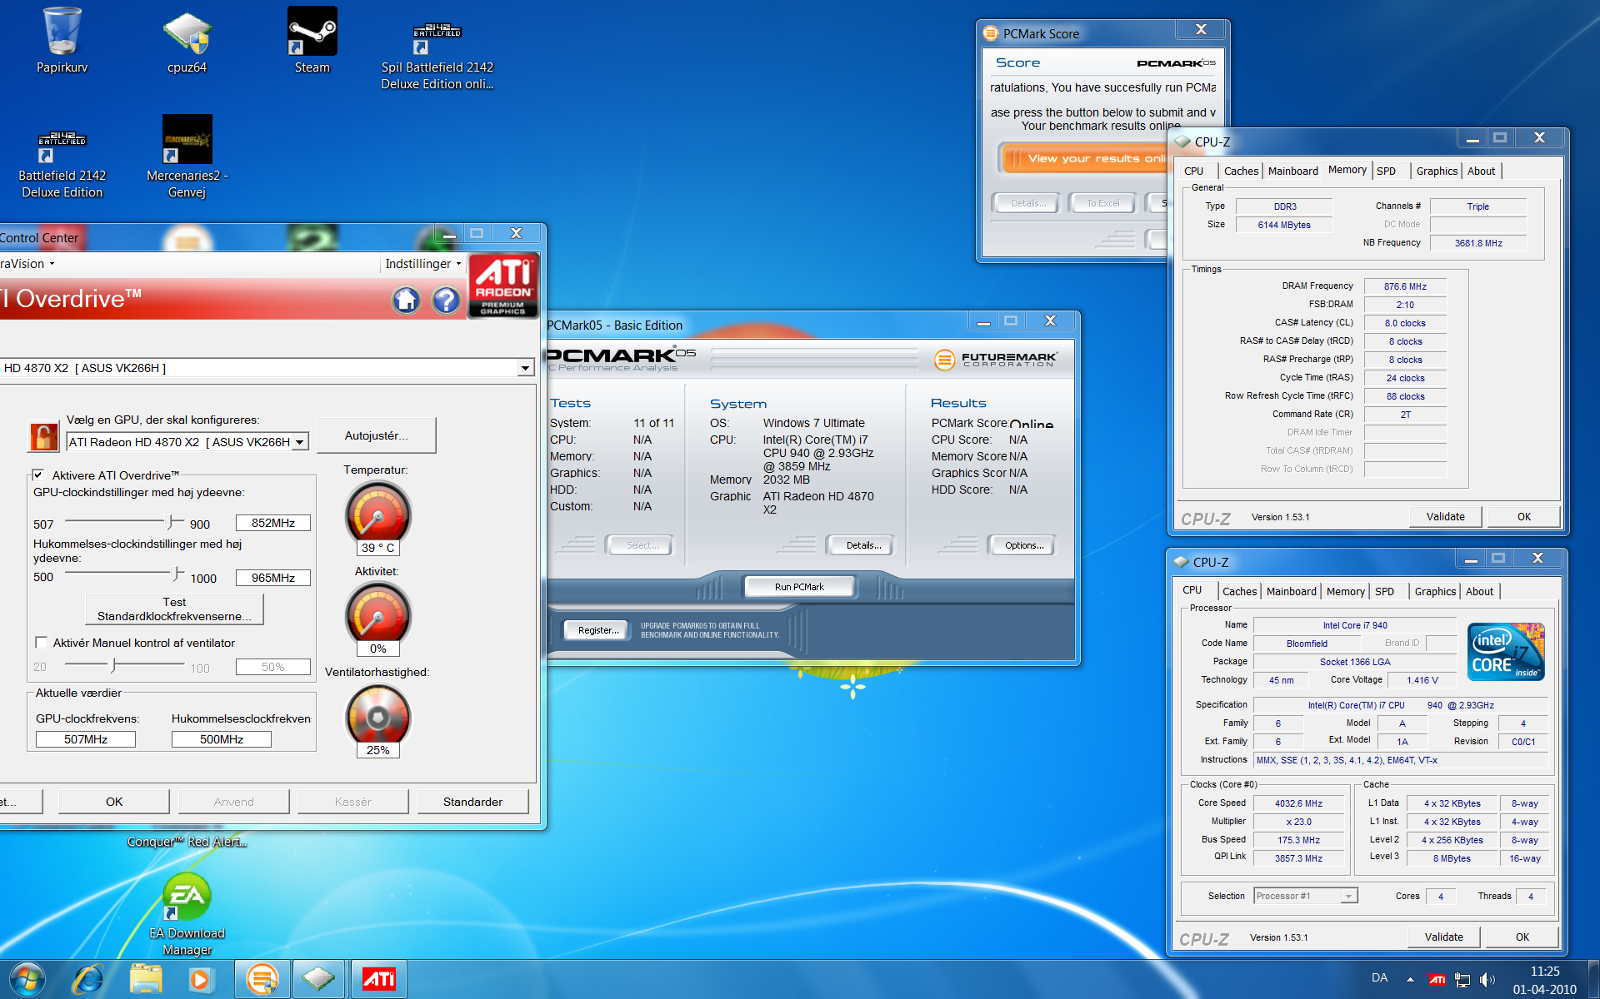Viewport: 1600px width, 999px height.
Task: Open the Windows Start orb
Action: tap(27, 979)
